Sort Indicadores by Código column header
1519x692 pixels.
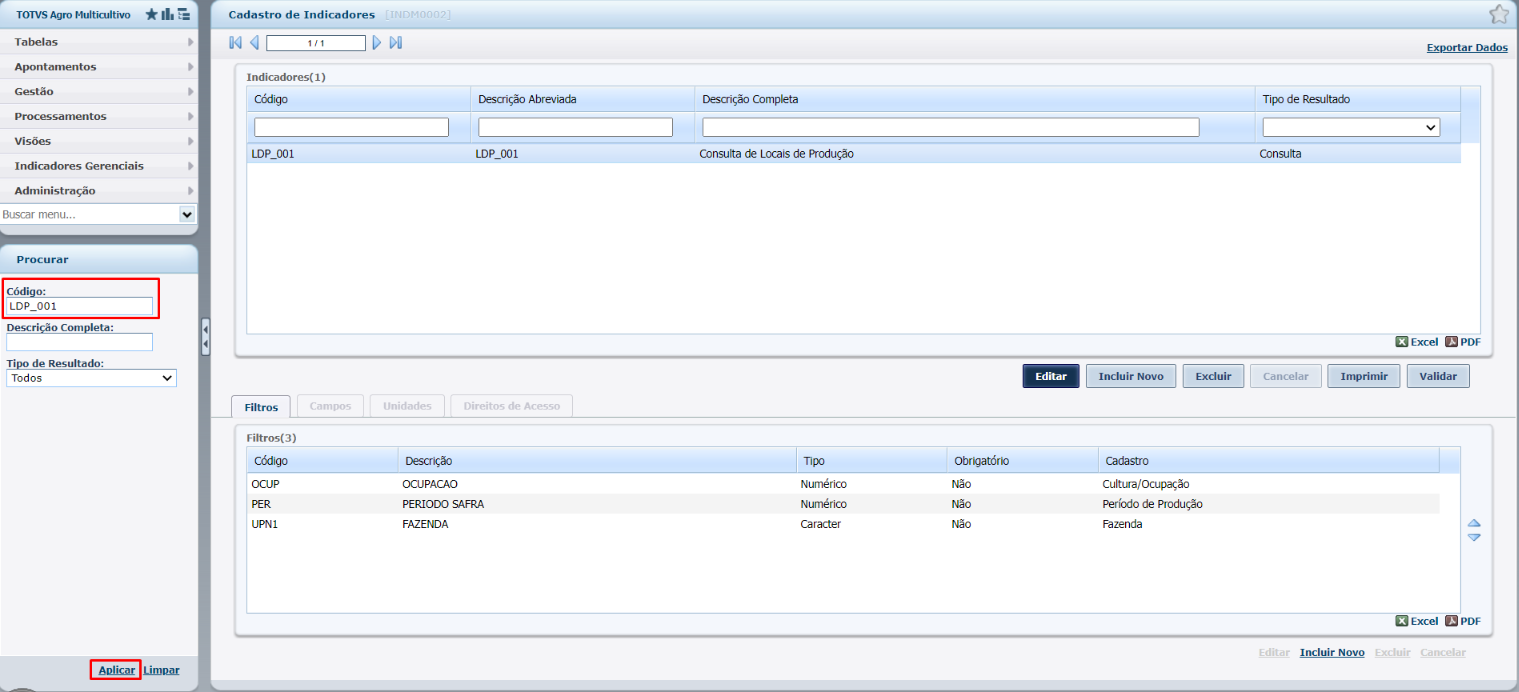[x=358, y=99]
